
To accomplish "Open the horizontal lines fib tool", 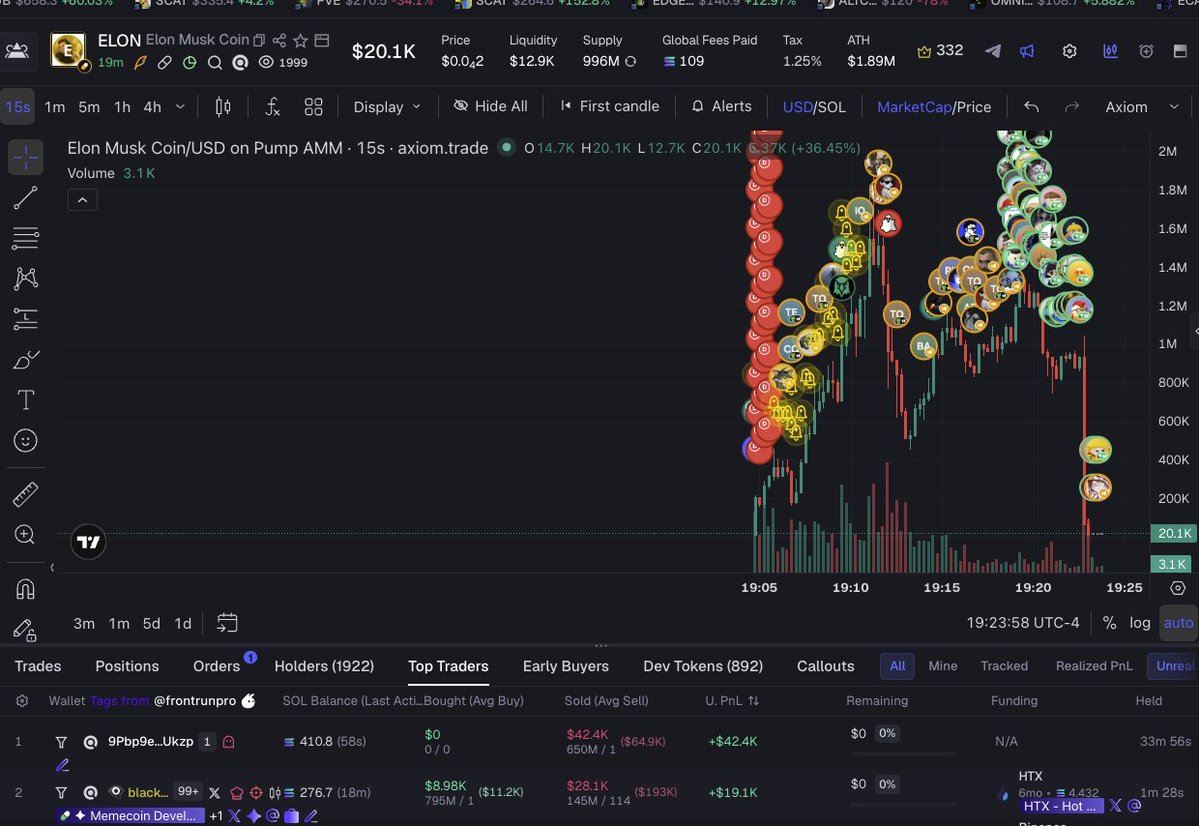I will click(25, 238).
